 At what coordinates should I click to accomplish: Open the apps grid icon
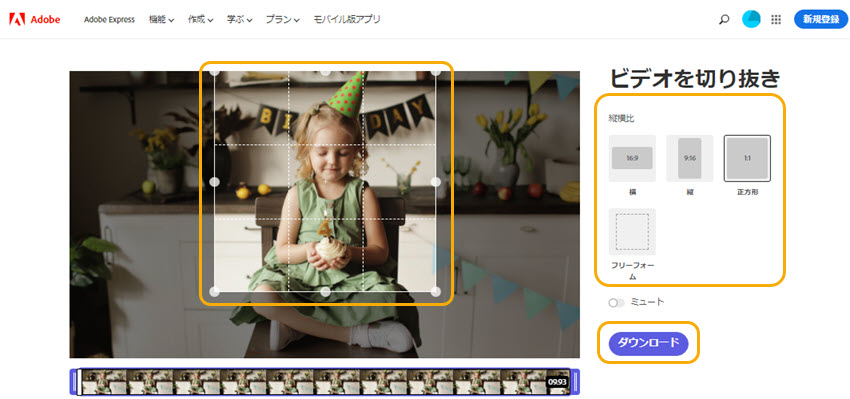(x=776, y=20)
